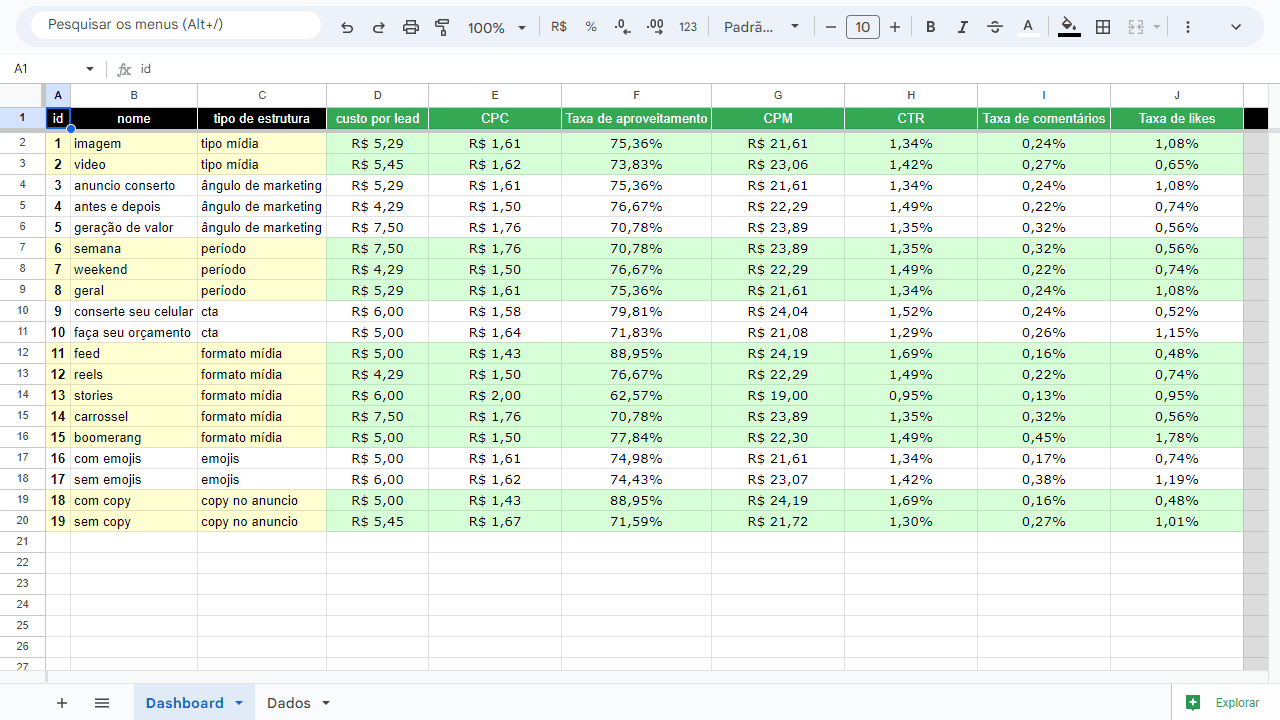Click the menu search field

(176, 24)
